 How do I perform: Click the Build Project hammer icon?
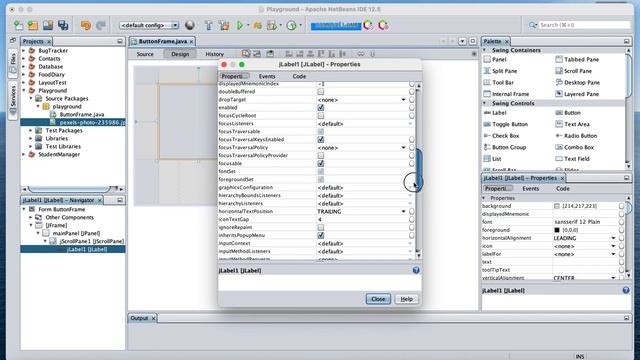tap(209, 25)
